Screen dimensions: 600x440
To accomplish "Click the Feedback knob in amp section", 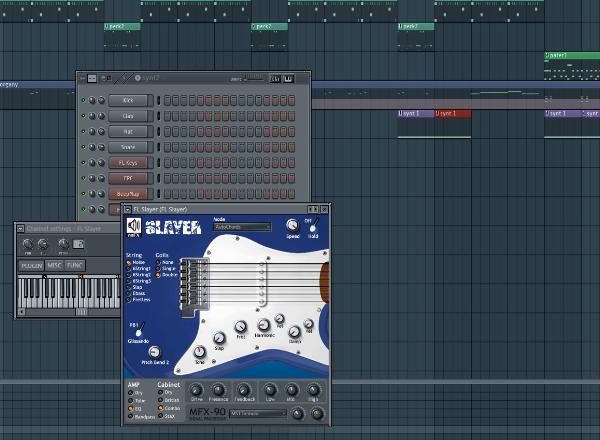I will point(243,390).
